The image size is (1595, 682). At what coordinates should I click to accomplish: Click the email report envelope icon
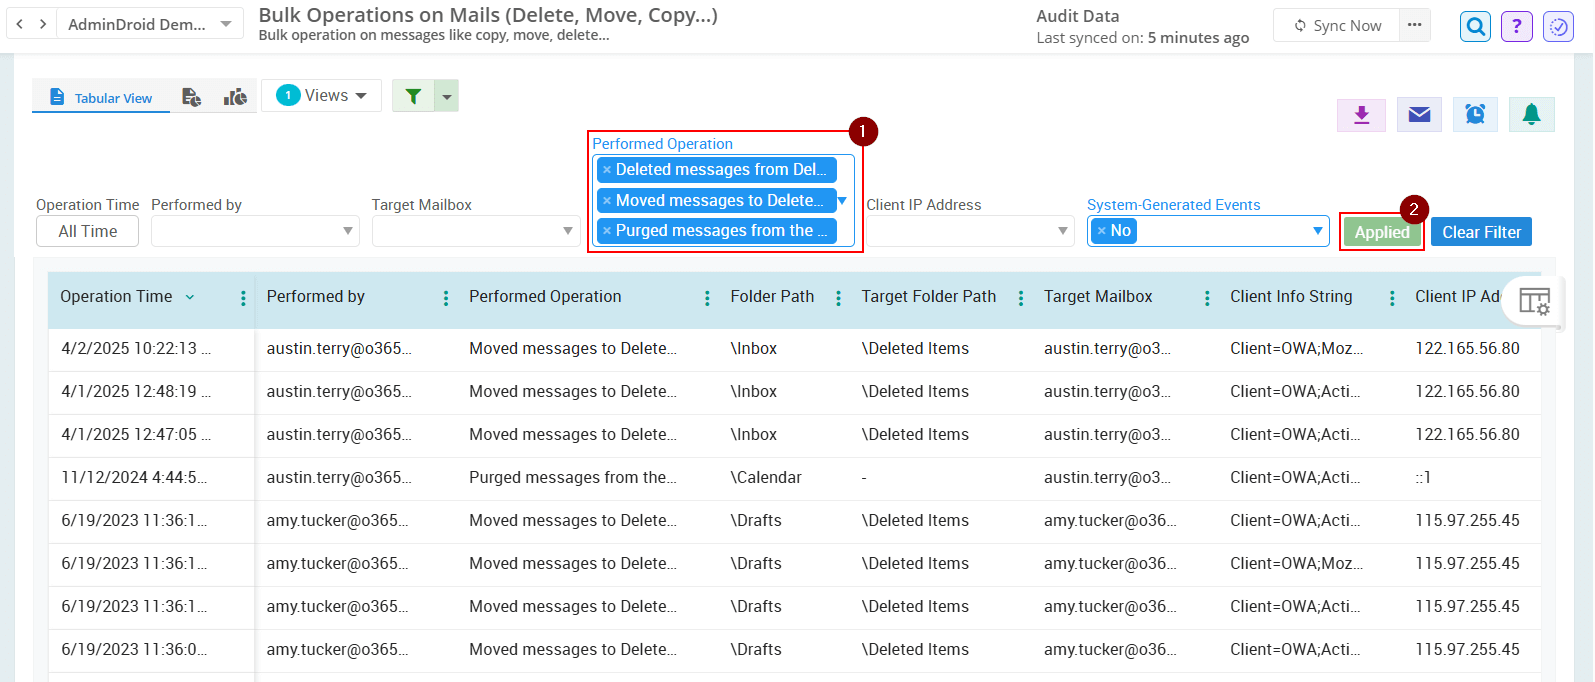1418,115
